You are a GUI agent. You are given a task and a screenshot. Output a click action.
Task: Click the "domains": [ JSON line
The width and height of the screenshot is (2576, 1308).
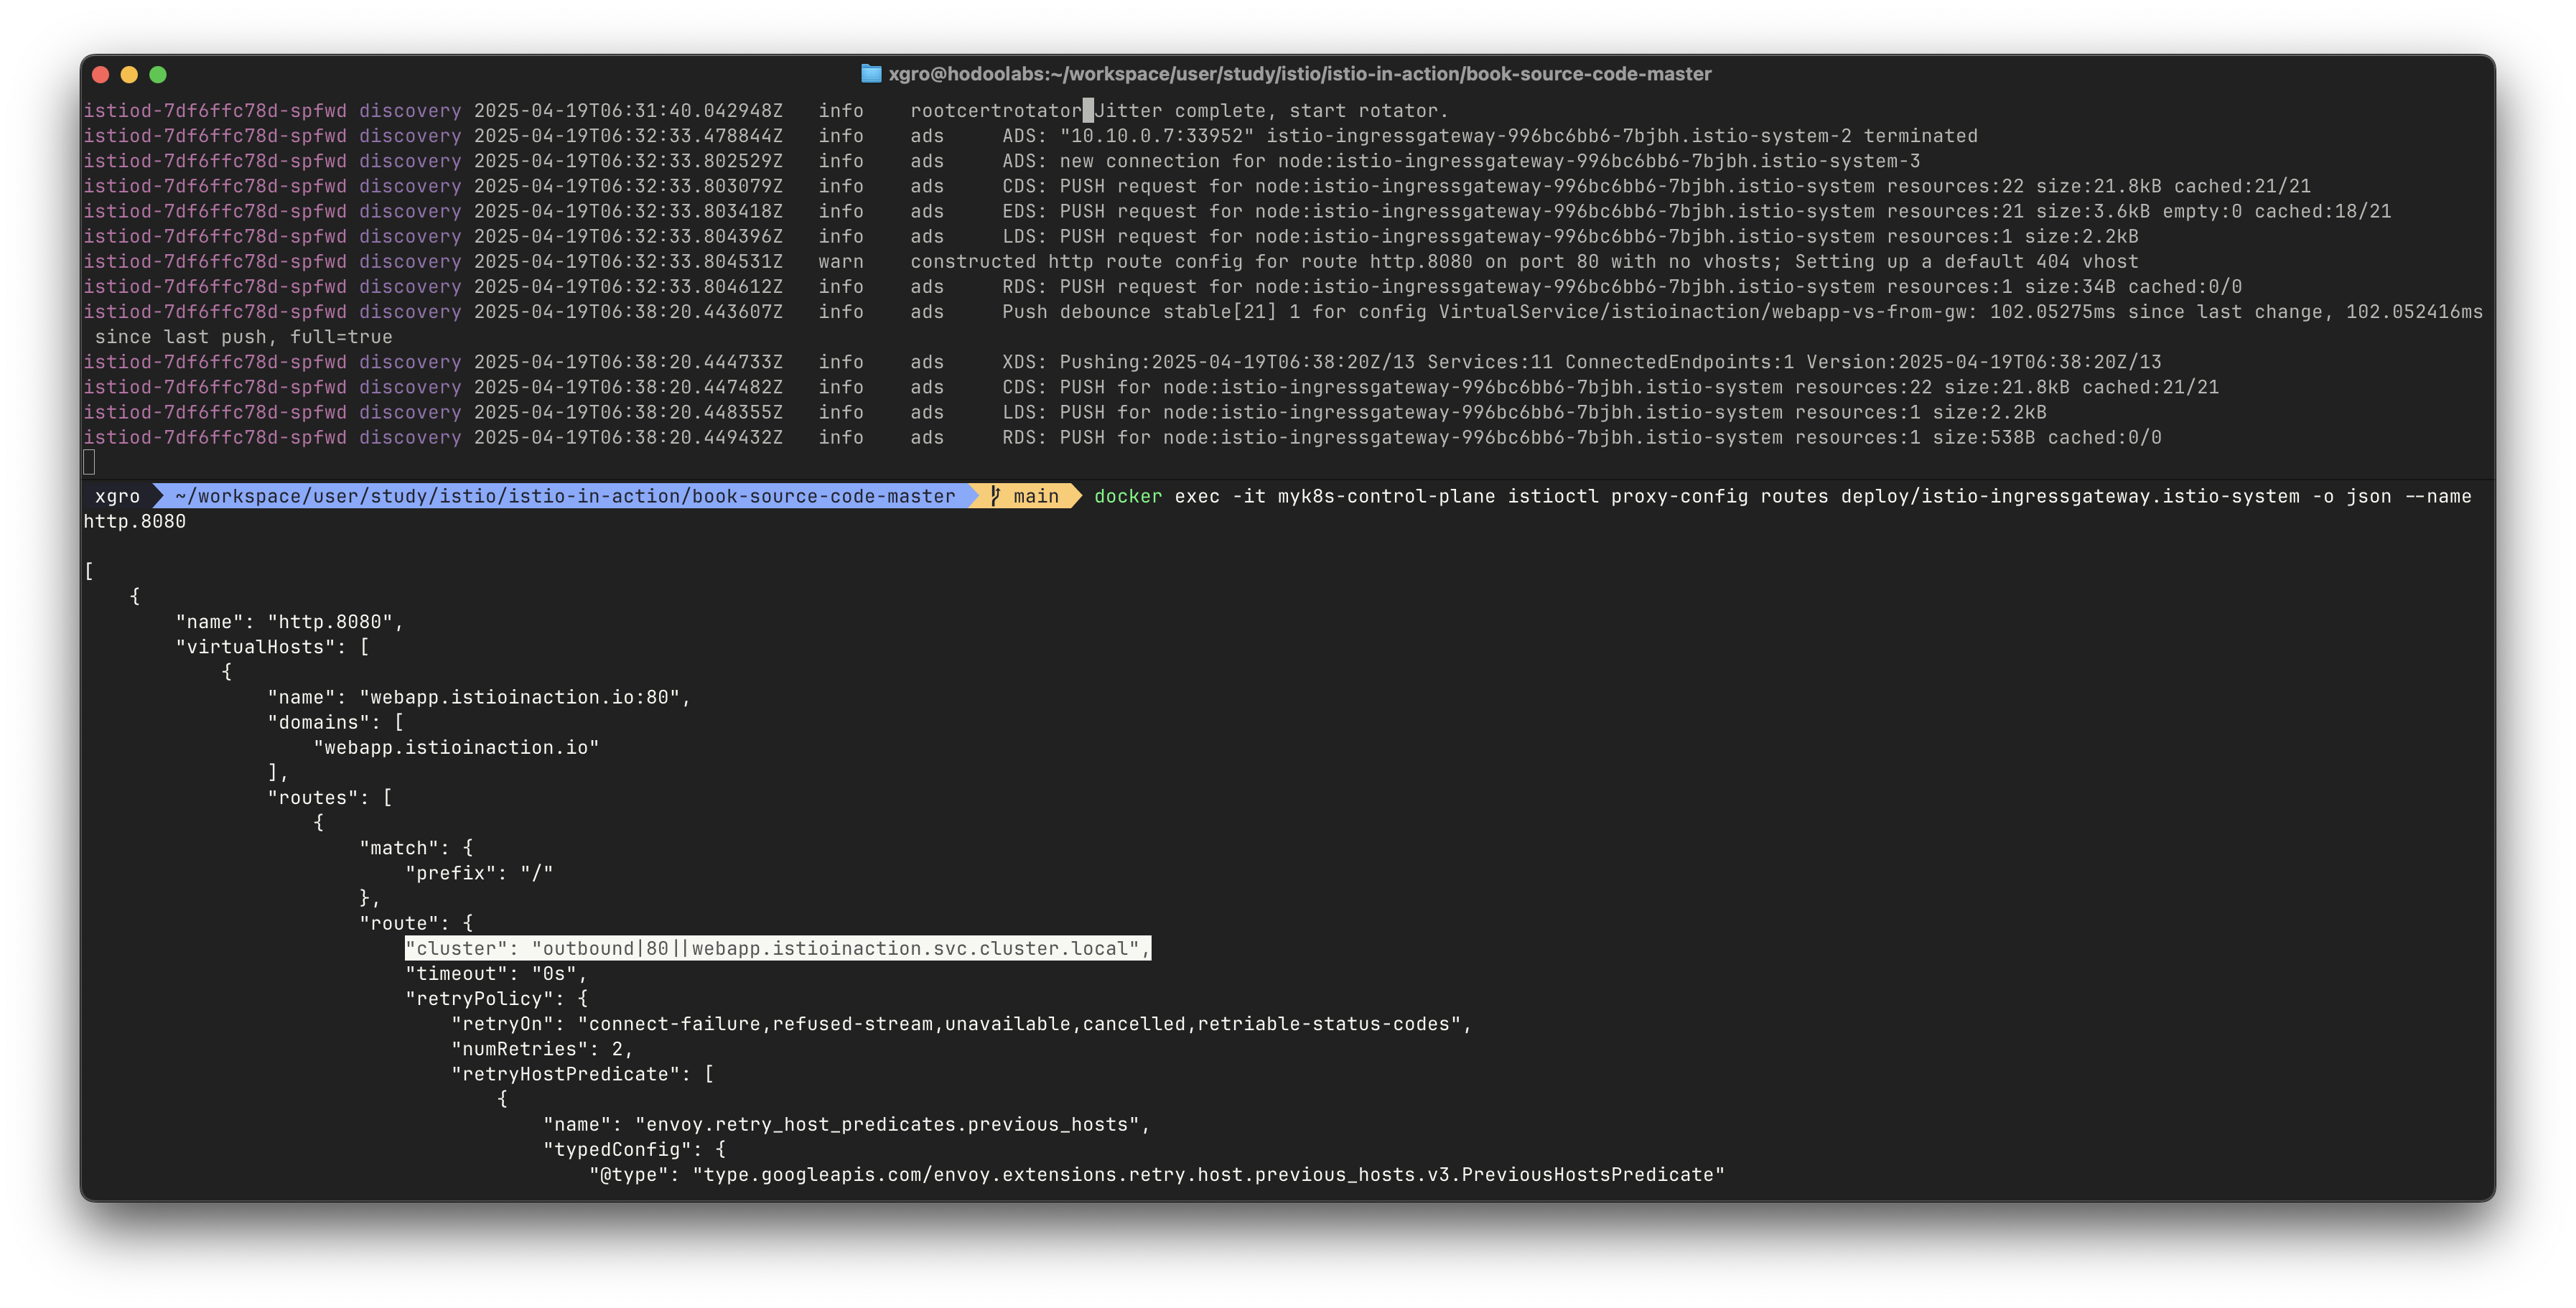point(336,722)
